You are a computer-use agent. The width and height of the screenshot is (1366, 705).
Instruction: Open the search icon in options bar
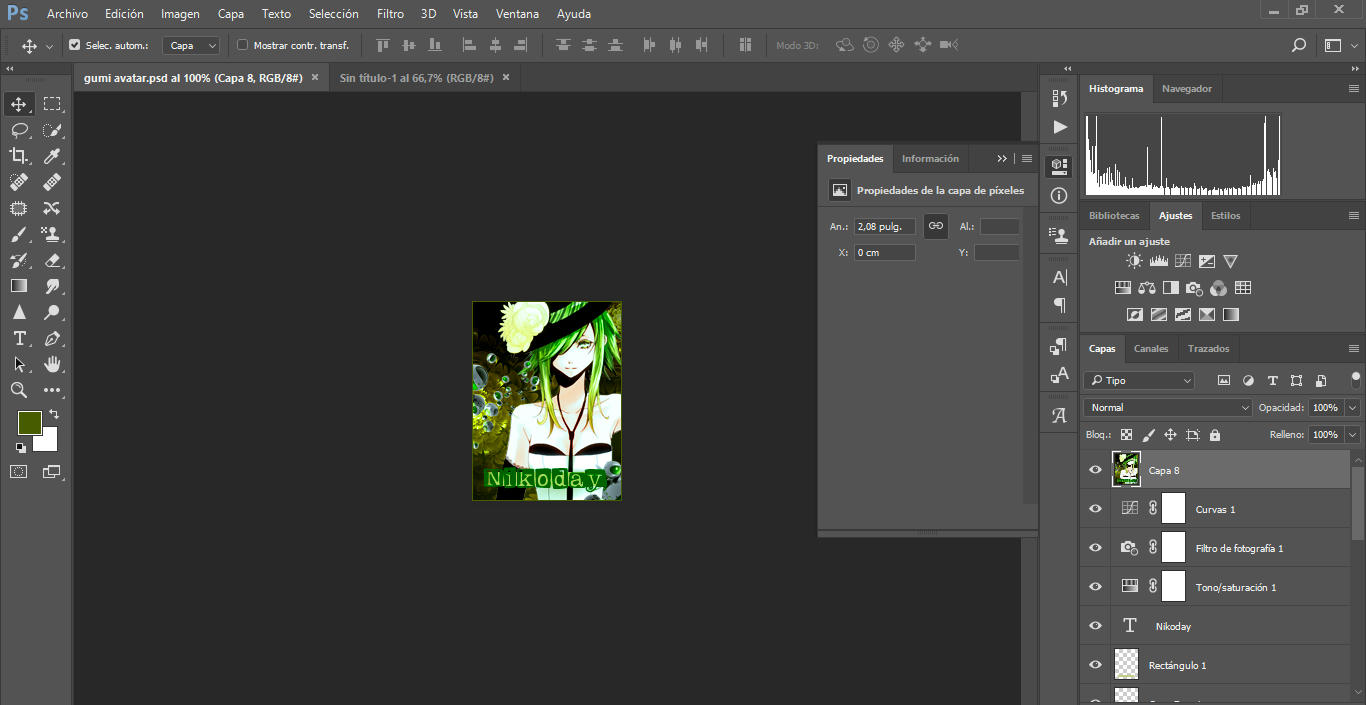[1298, 45]
